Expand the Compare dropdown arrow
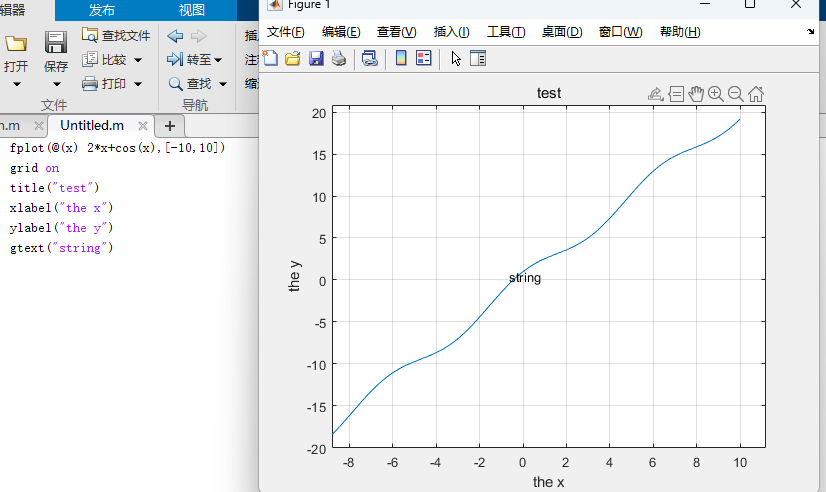Screen dimensions: 826x492 click(x=138, y=60)
